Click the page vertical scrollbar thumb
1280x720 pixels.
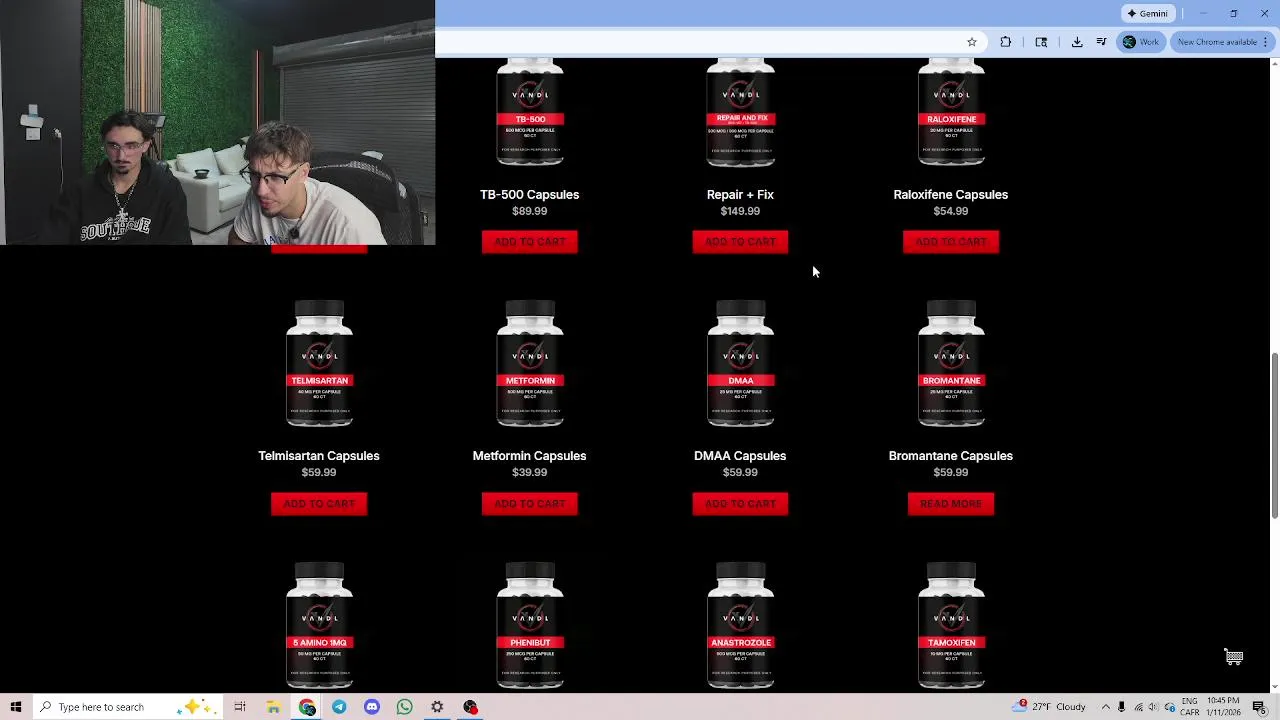[1274, 436]
